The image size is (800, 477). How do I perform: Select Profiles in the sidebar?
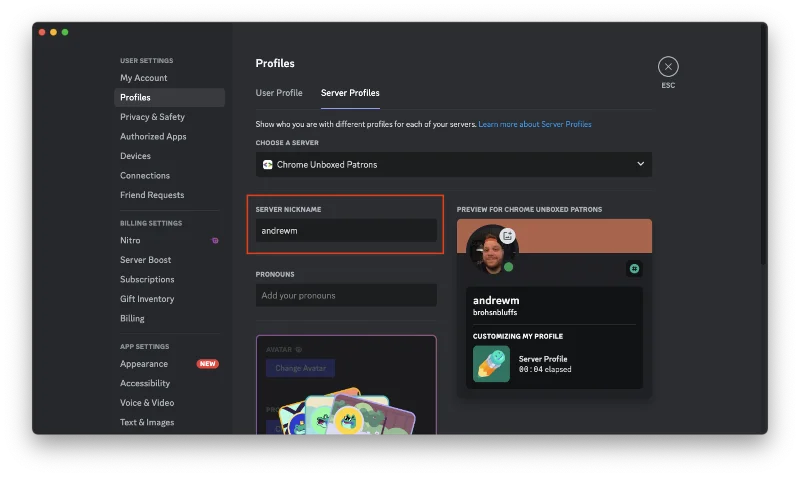tap(169, 97)
